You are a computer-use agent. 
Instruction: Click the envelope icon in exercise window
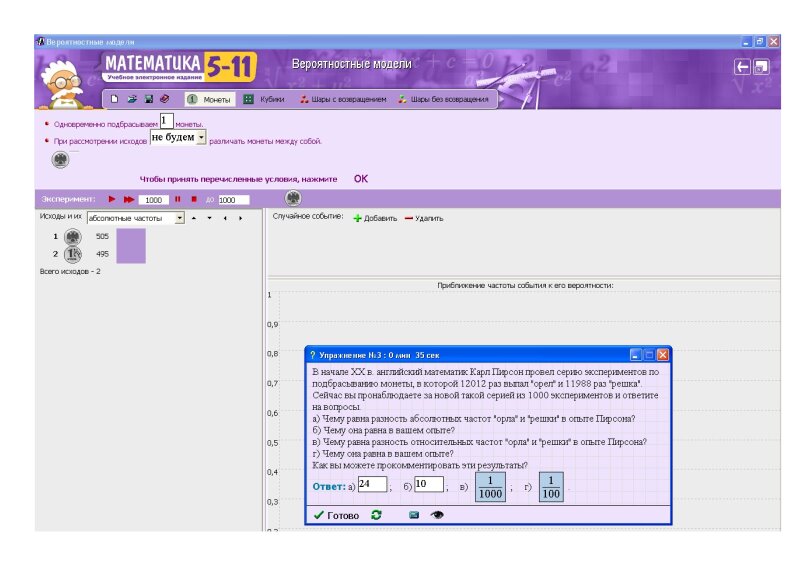pos(414,515)
